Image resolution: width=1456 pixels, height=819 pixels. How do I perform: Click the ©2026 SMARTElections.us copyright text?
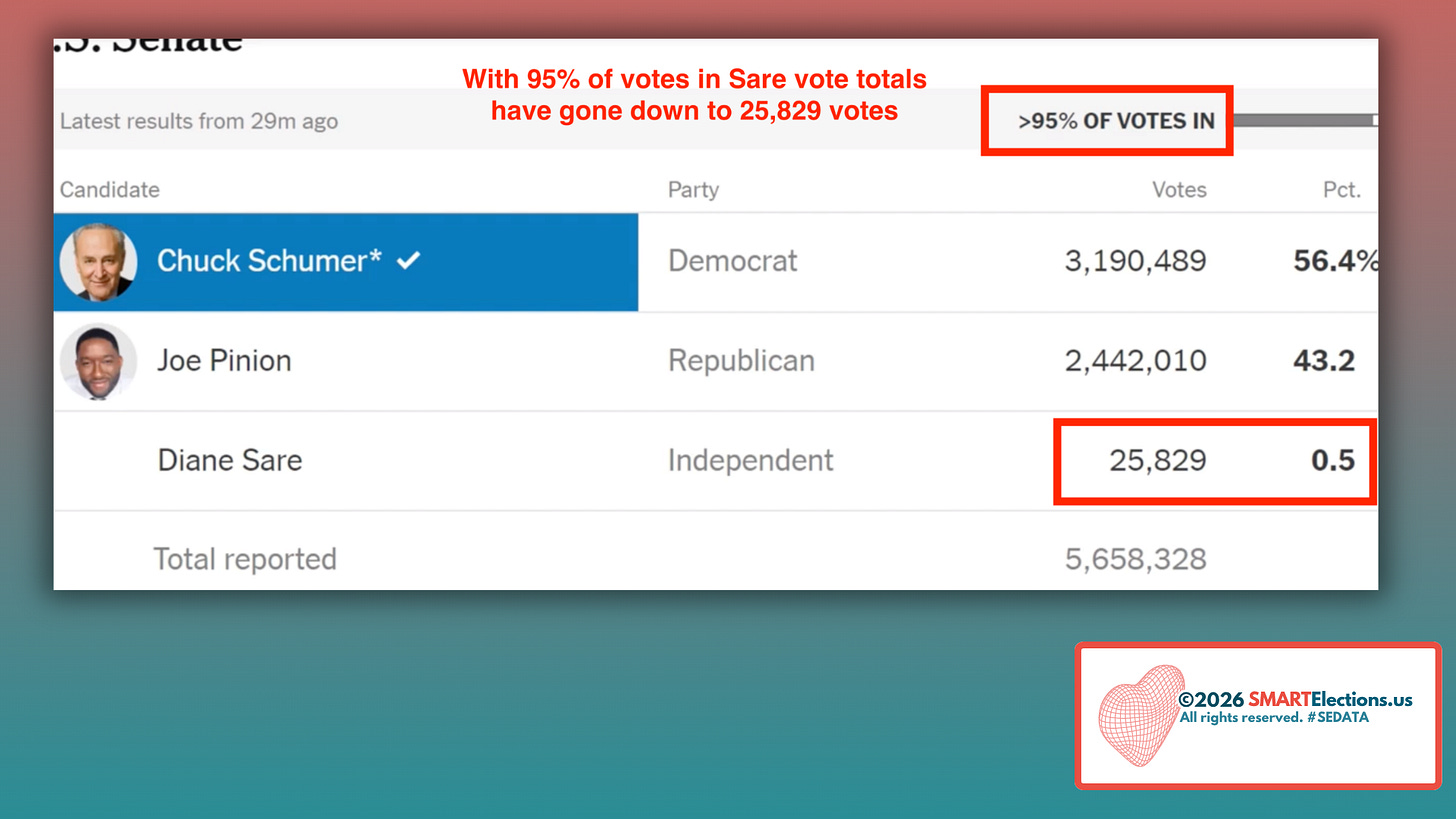point(1296,699)
